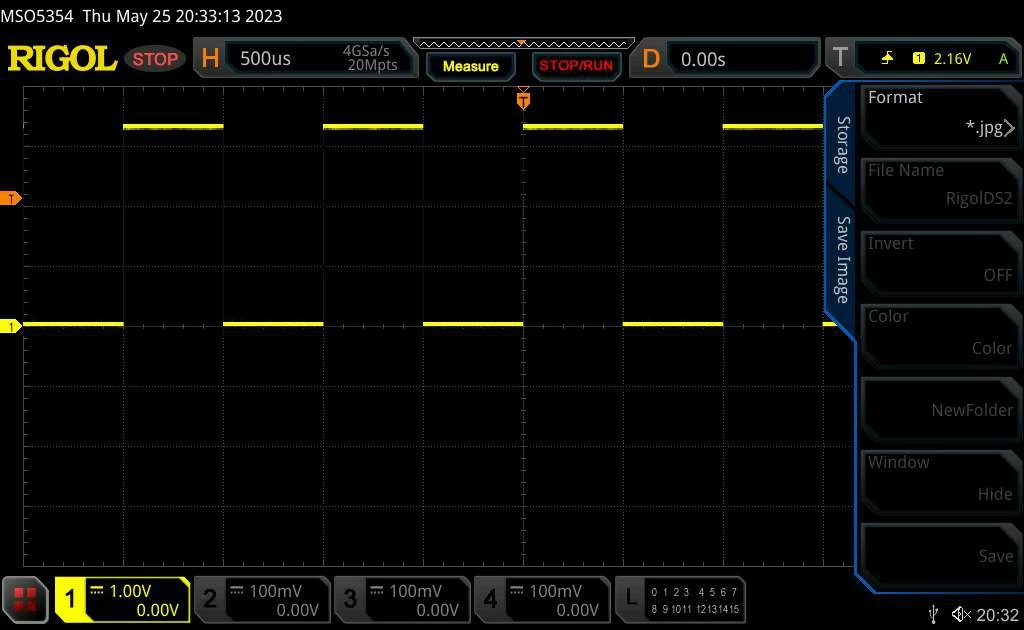Click the 20:32 clock display
The height and width of the screenshot is (630, 1024).
tap(997, 614)
